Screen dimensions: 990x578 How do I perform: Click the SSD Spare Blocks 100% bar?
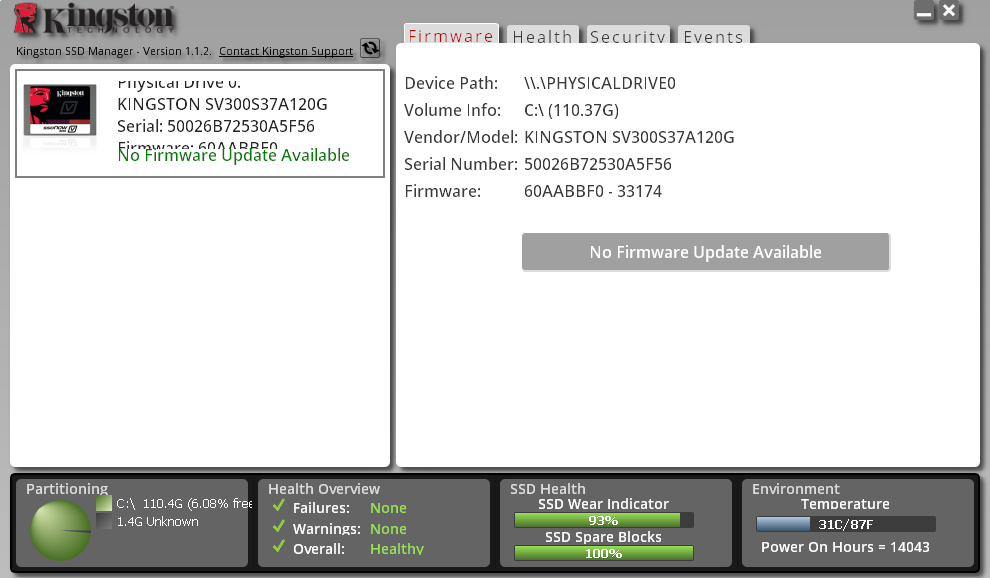point(604,553)
